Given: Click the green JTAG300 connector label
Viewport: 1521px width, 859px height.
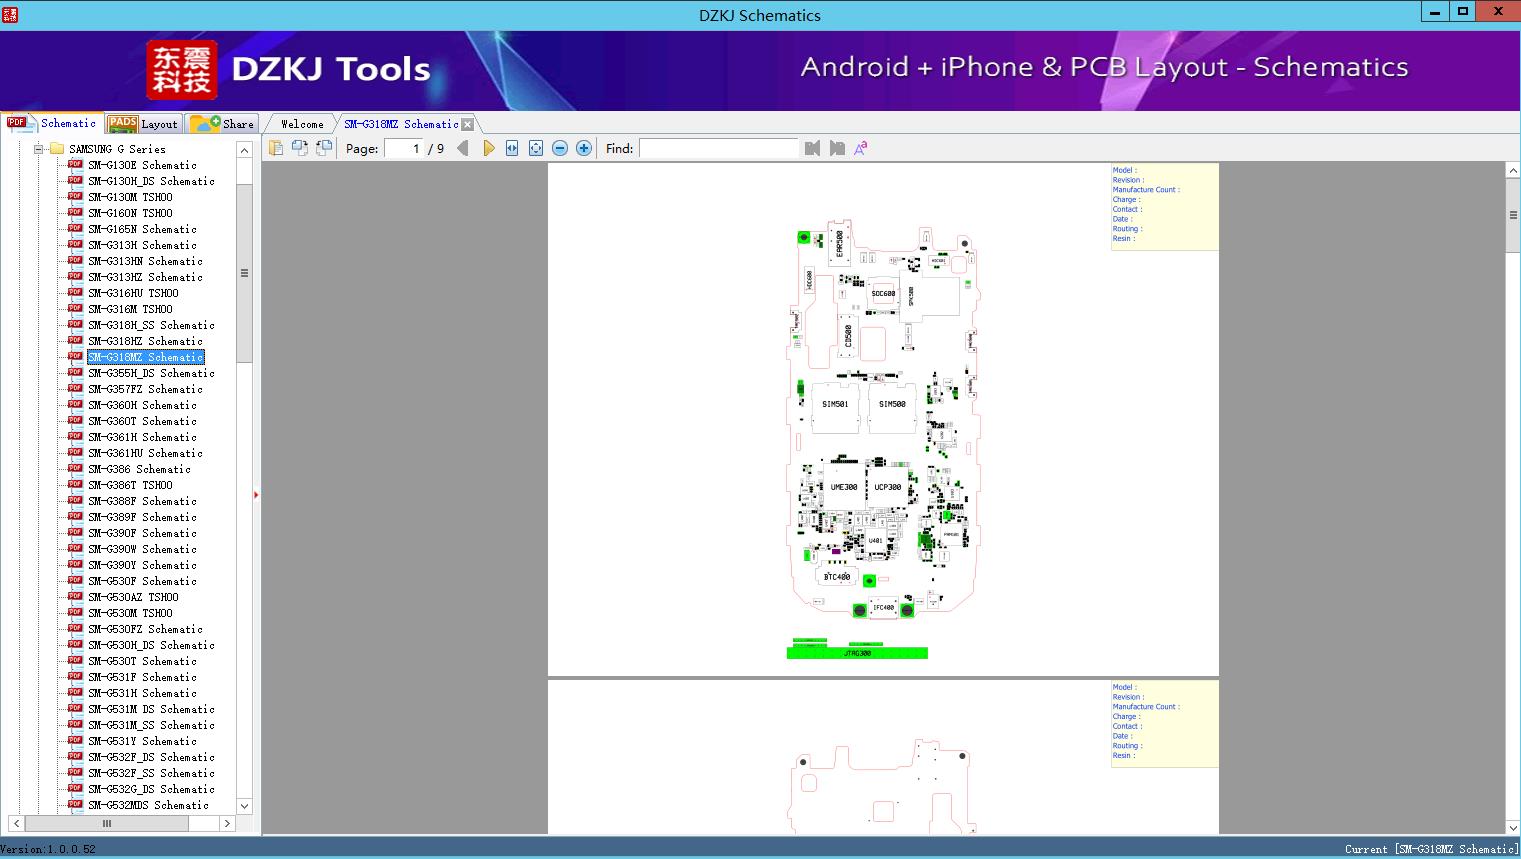Looking at the screenshot, I should (857, 653).
